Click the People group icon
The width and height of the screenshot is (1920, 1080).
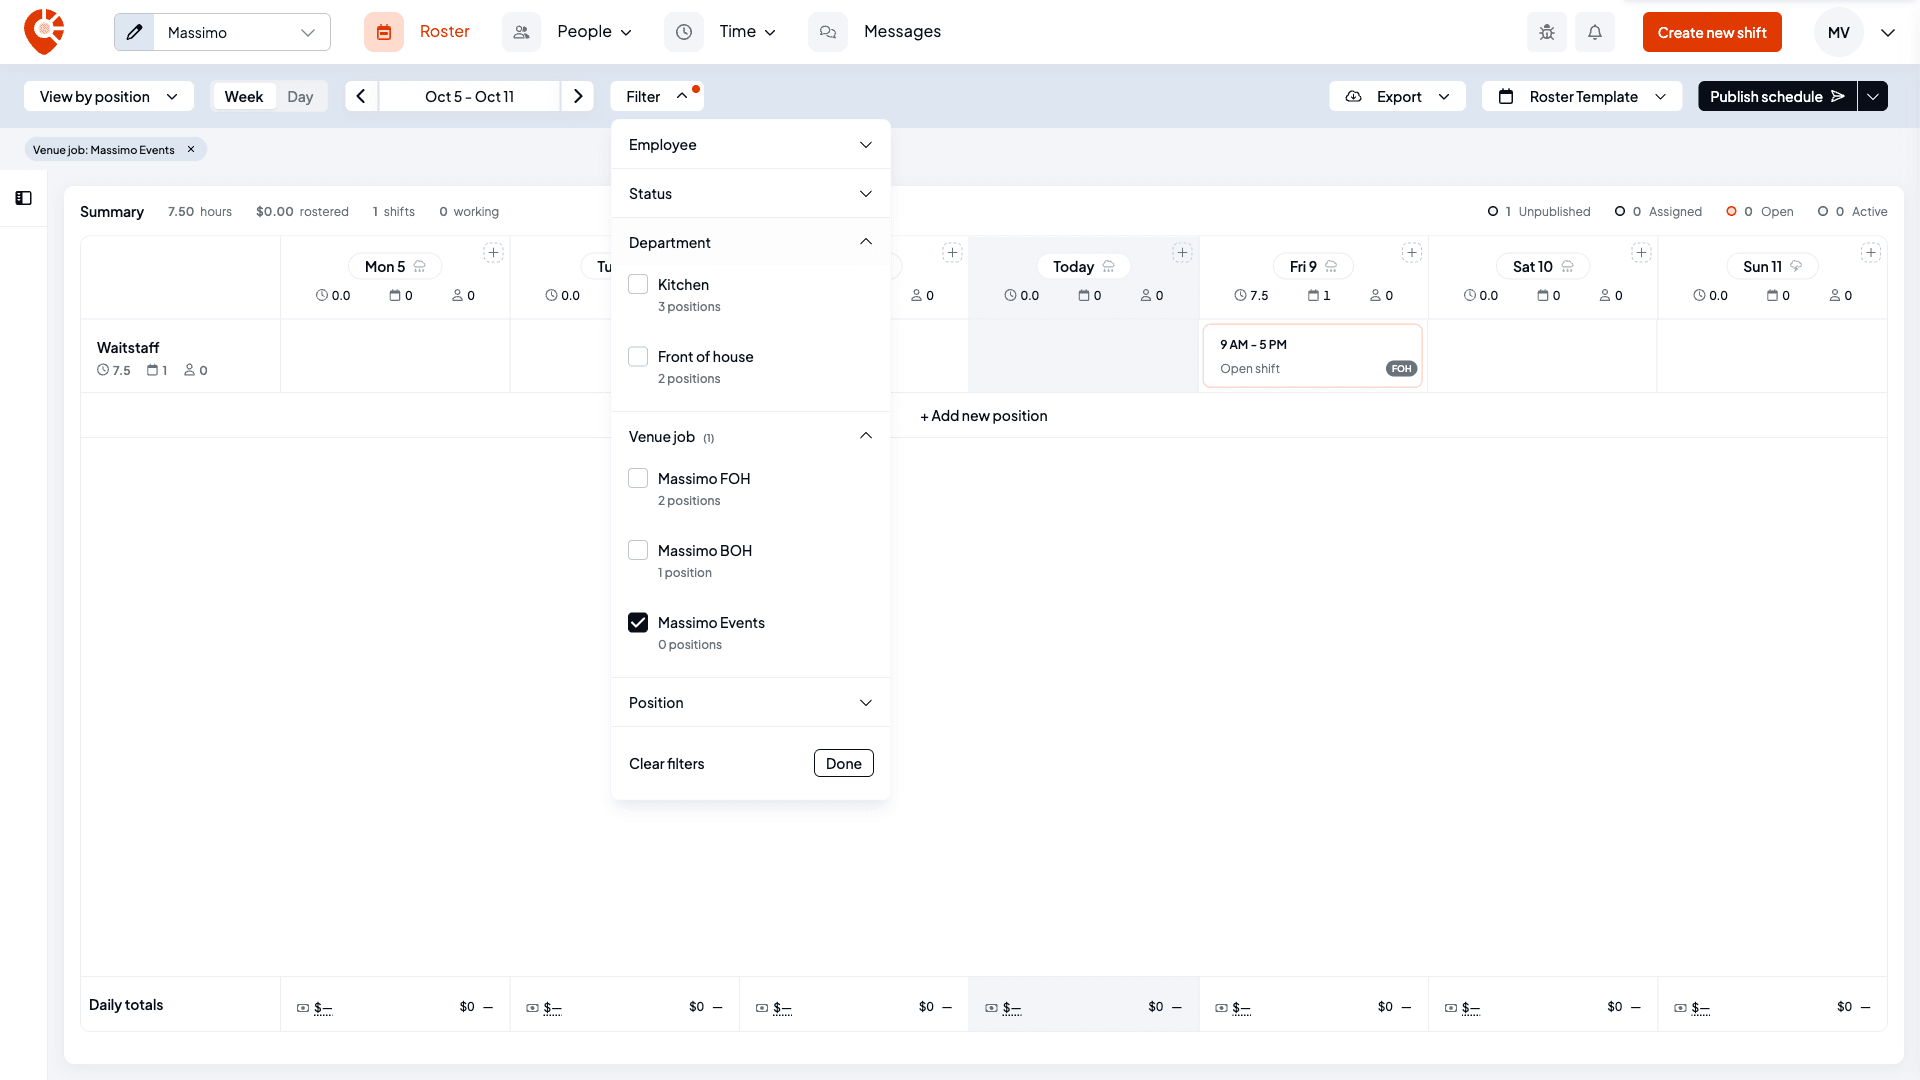click(x=521, y=32)
